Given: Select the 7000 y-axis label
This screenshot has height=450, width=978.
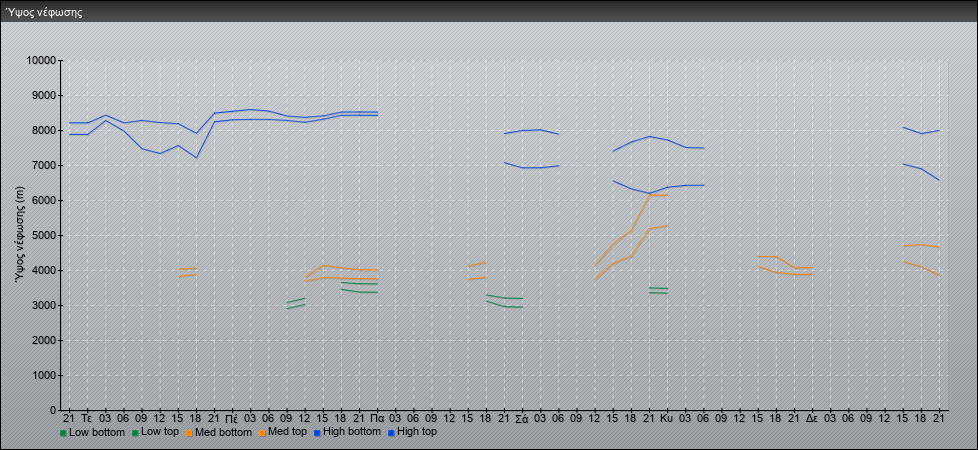Looking at the screenshot, I should click(44, 165).
